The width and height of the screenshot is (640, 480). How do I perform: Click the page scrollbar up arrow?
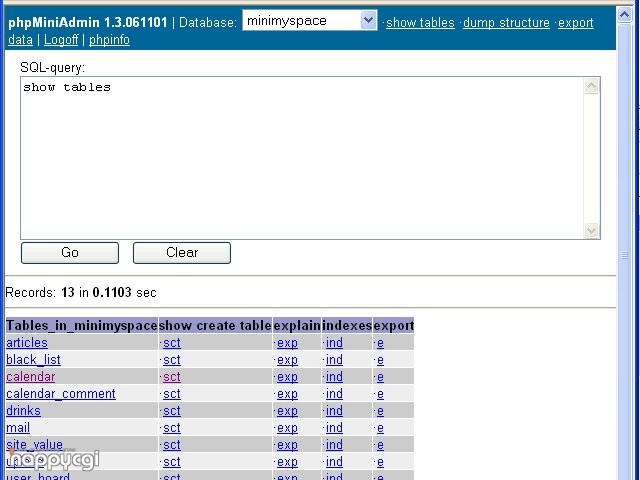click(624, 15)
